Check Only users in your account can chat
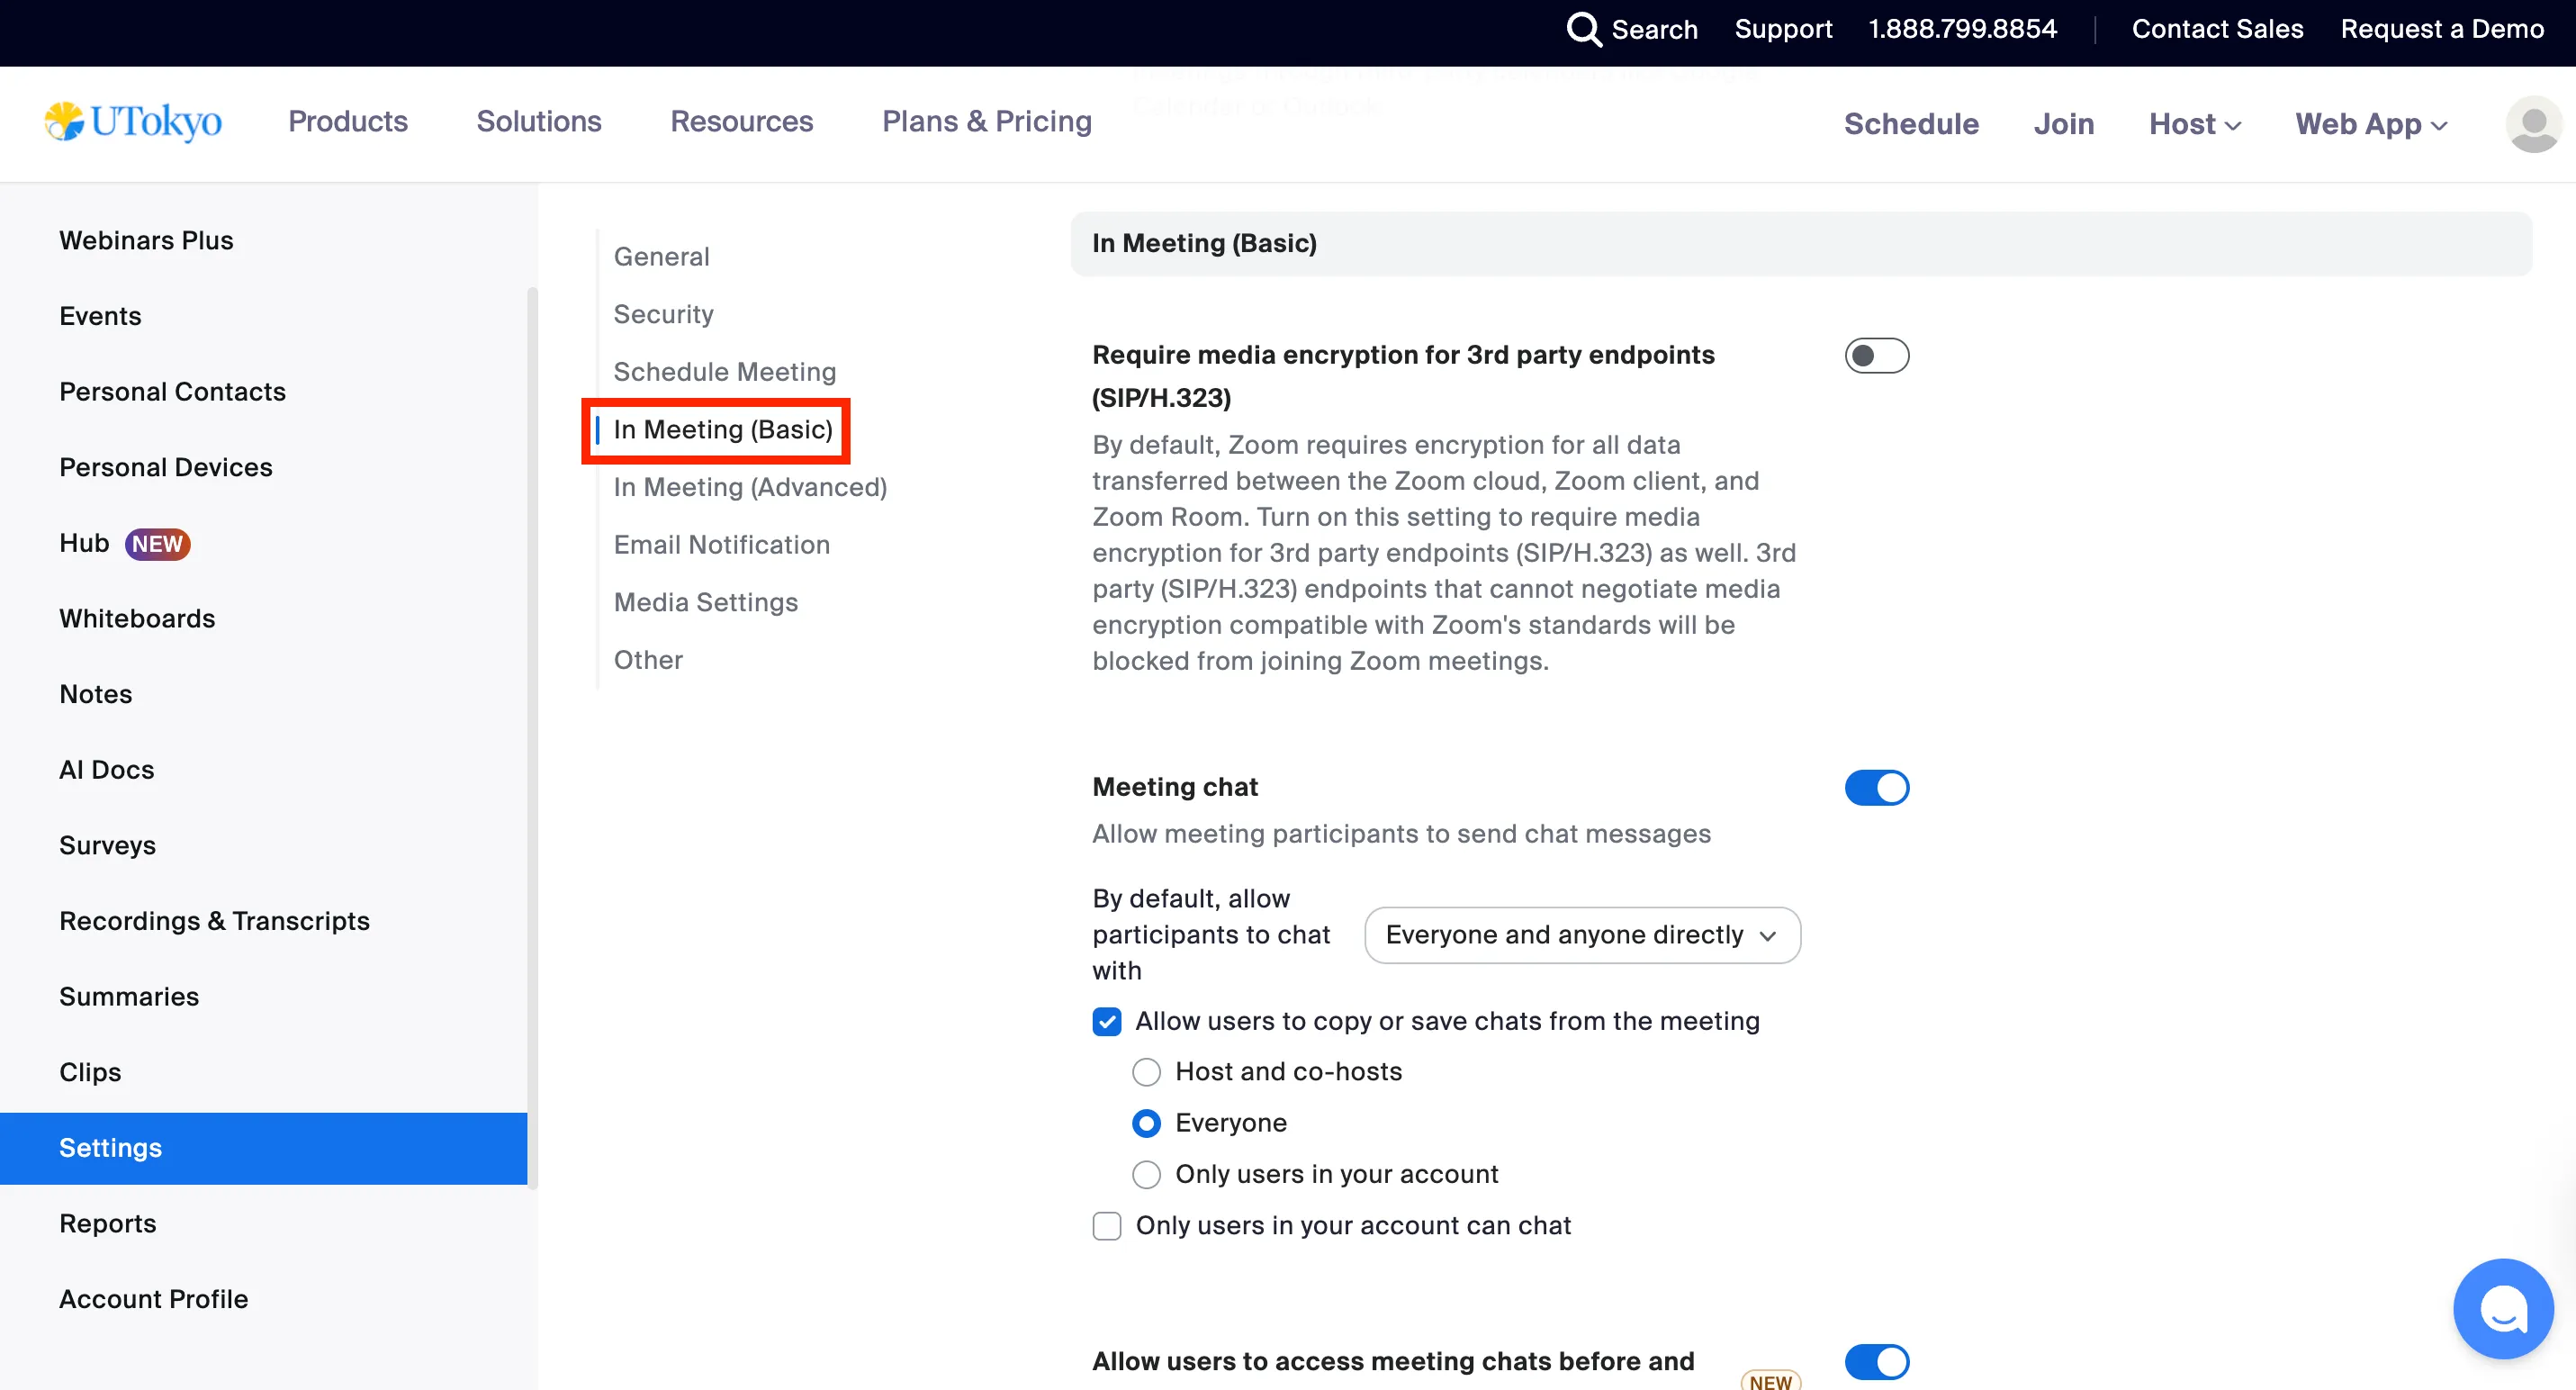 point(1107,1226)
